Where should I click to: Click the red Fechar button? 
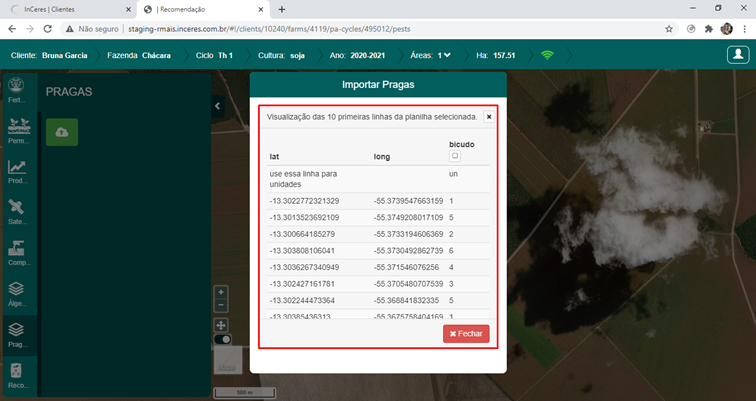[x=466, y=334]
